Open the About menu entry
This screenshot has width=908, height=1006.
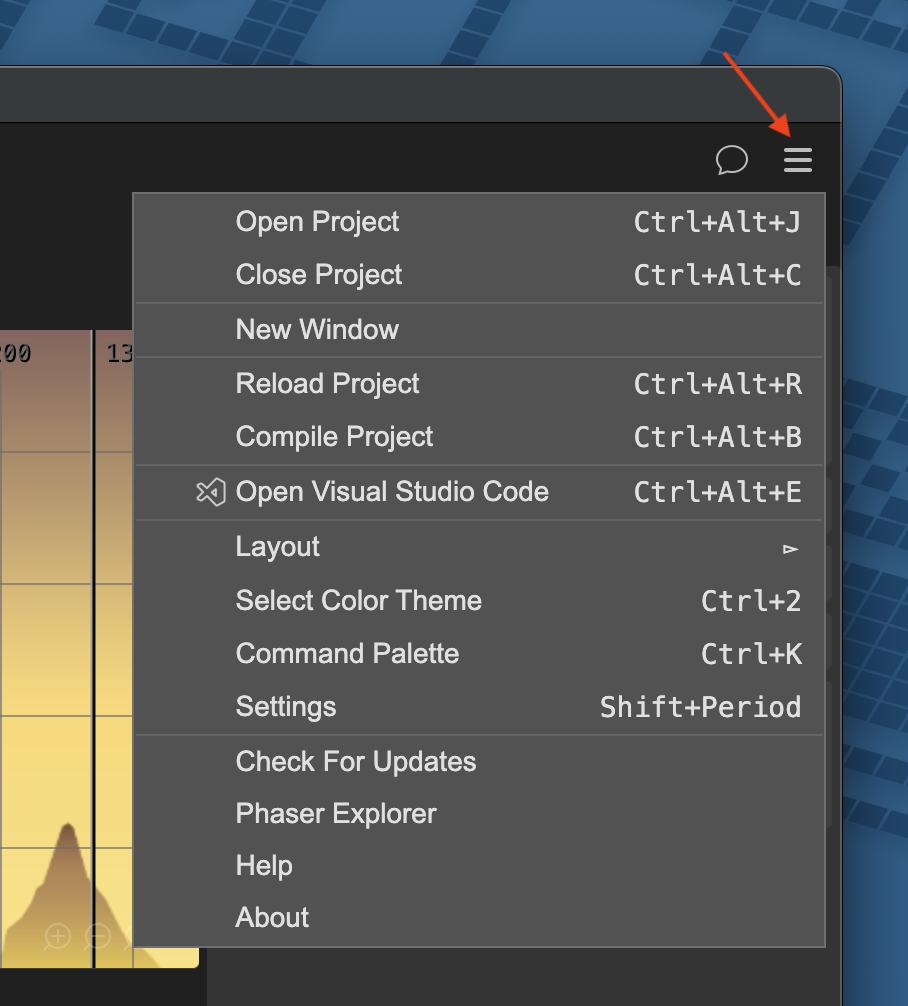(272, 918)
